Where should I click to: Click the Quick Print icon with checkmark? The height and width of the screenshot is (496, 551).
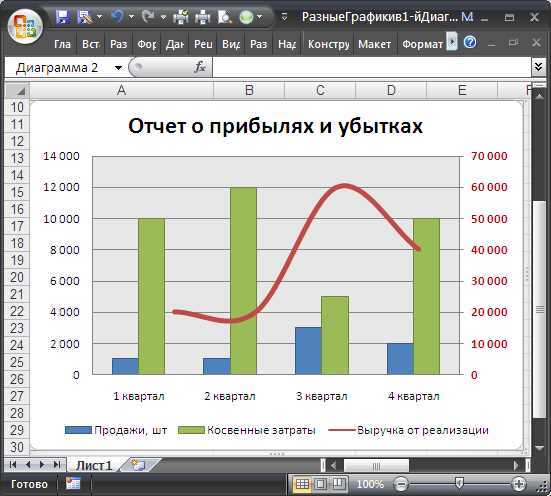[181, 16]
